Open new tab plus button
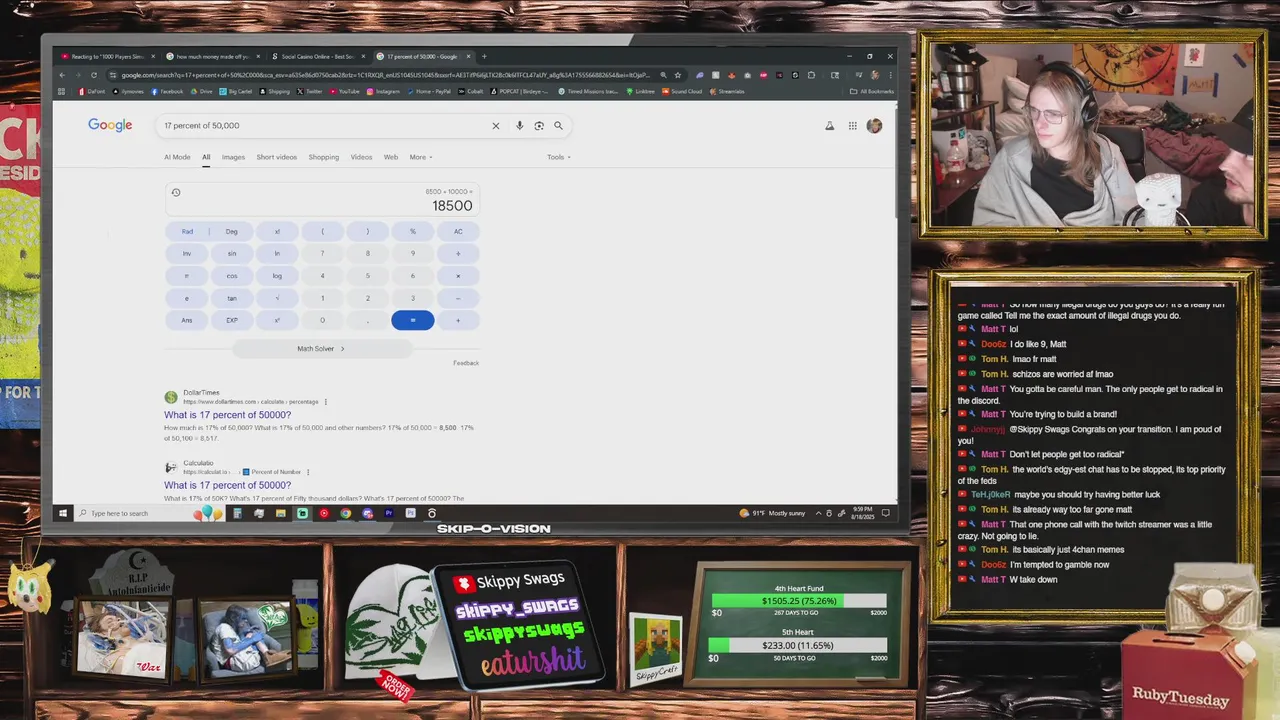The width and height of the screenshot is (1280, 720). (484, 56)
